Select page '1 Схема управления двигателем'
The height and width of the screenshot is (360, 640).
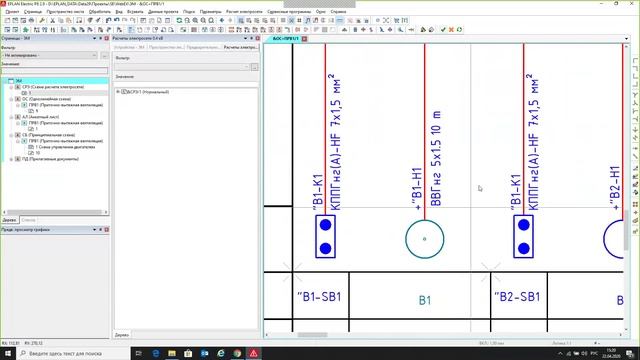pos(65,147)
